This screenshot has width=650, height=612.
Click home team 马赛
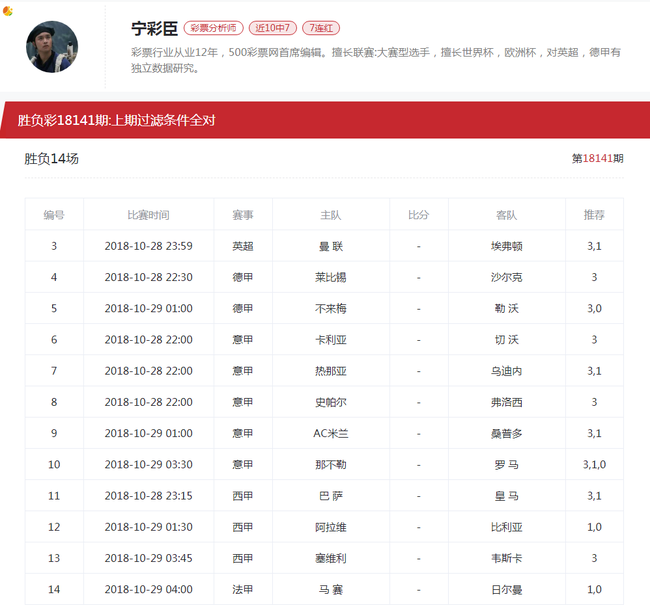coord(330,590)
